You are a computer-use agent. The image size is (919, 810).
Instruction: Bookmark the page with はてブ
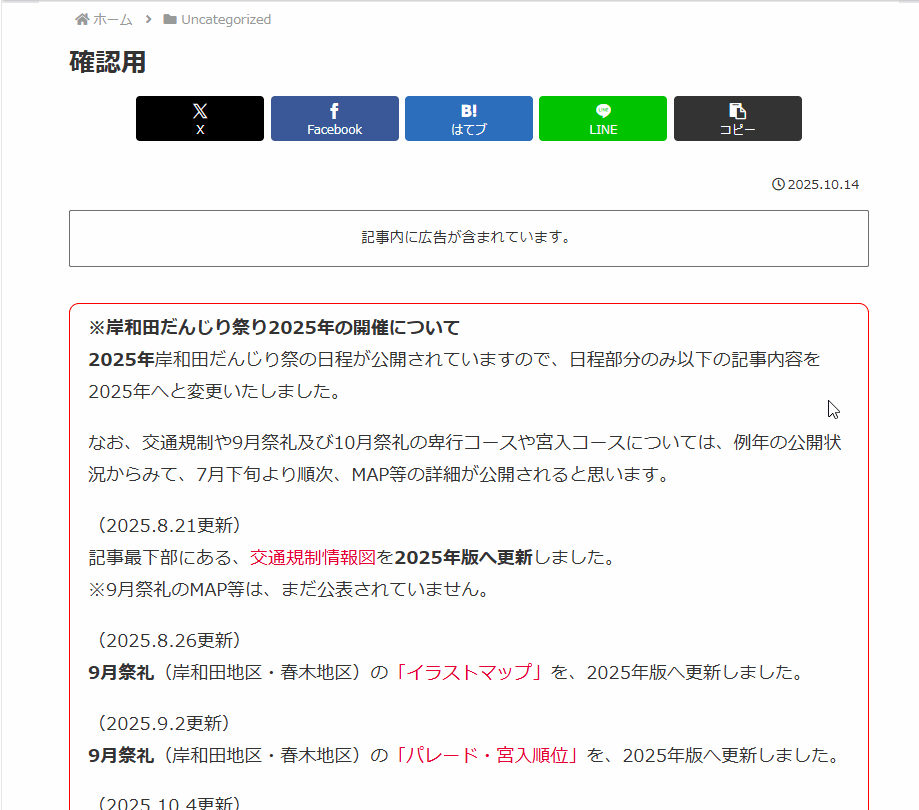tap(468, 119)
